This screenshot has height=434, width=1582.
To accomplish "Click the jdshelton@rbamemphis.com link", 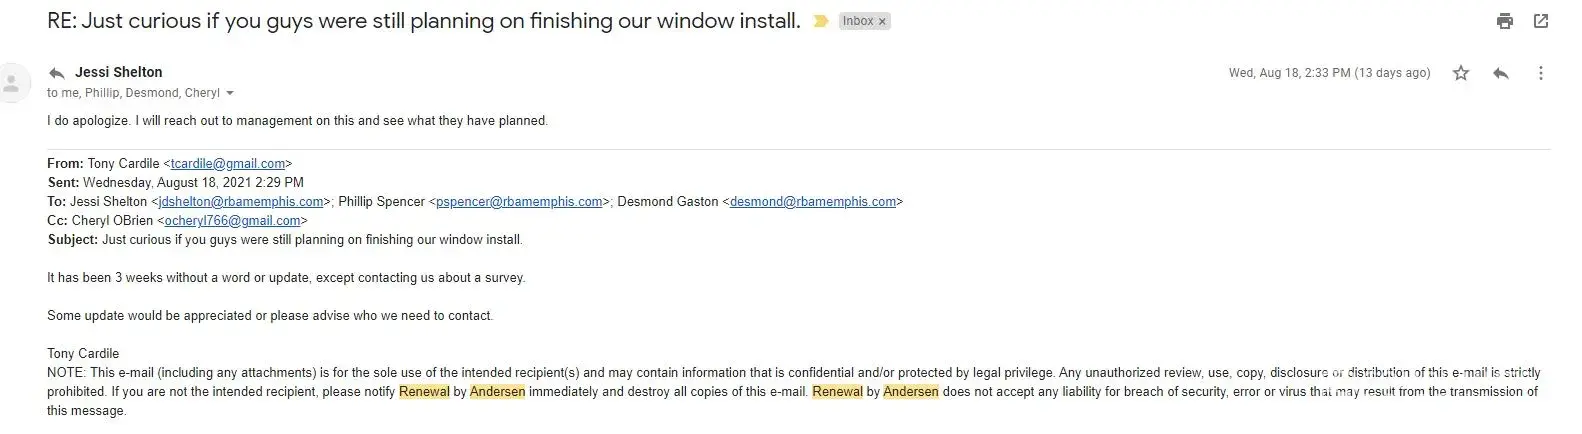I will click(240, 202).
